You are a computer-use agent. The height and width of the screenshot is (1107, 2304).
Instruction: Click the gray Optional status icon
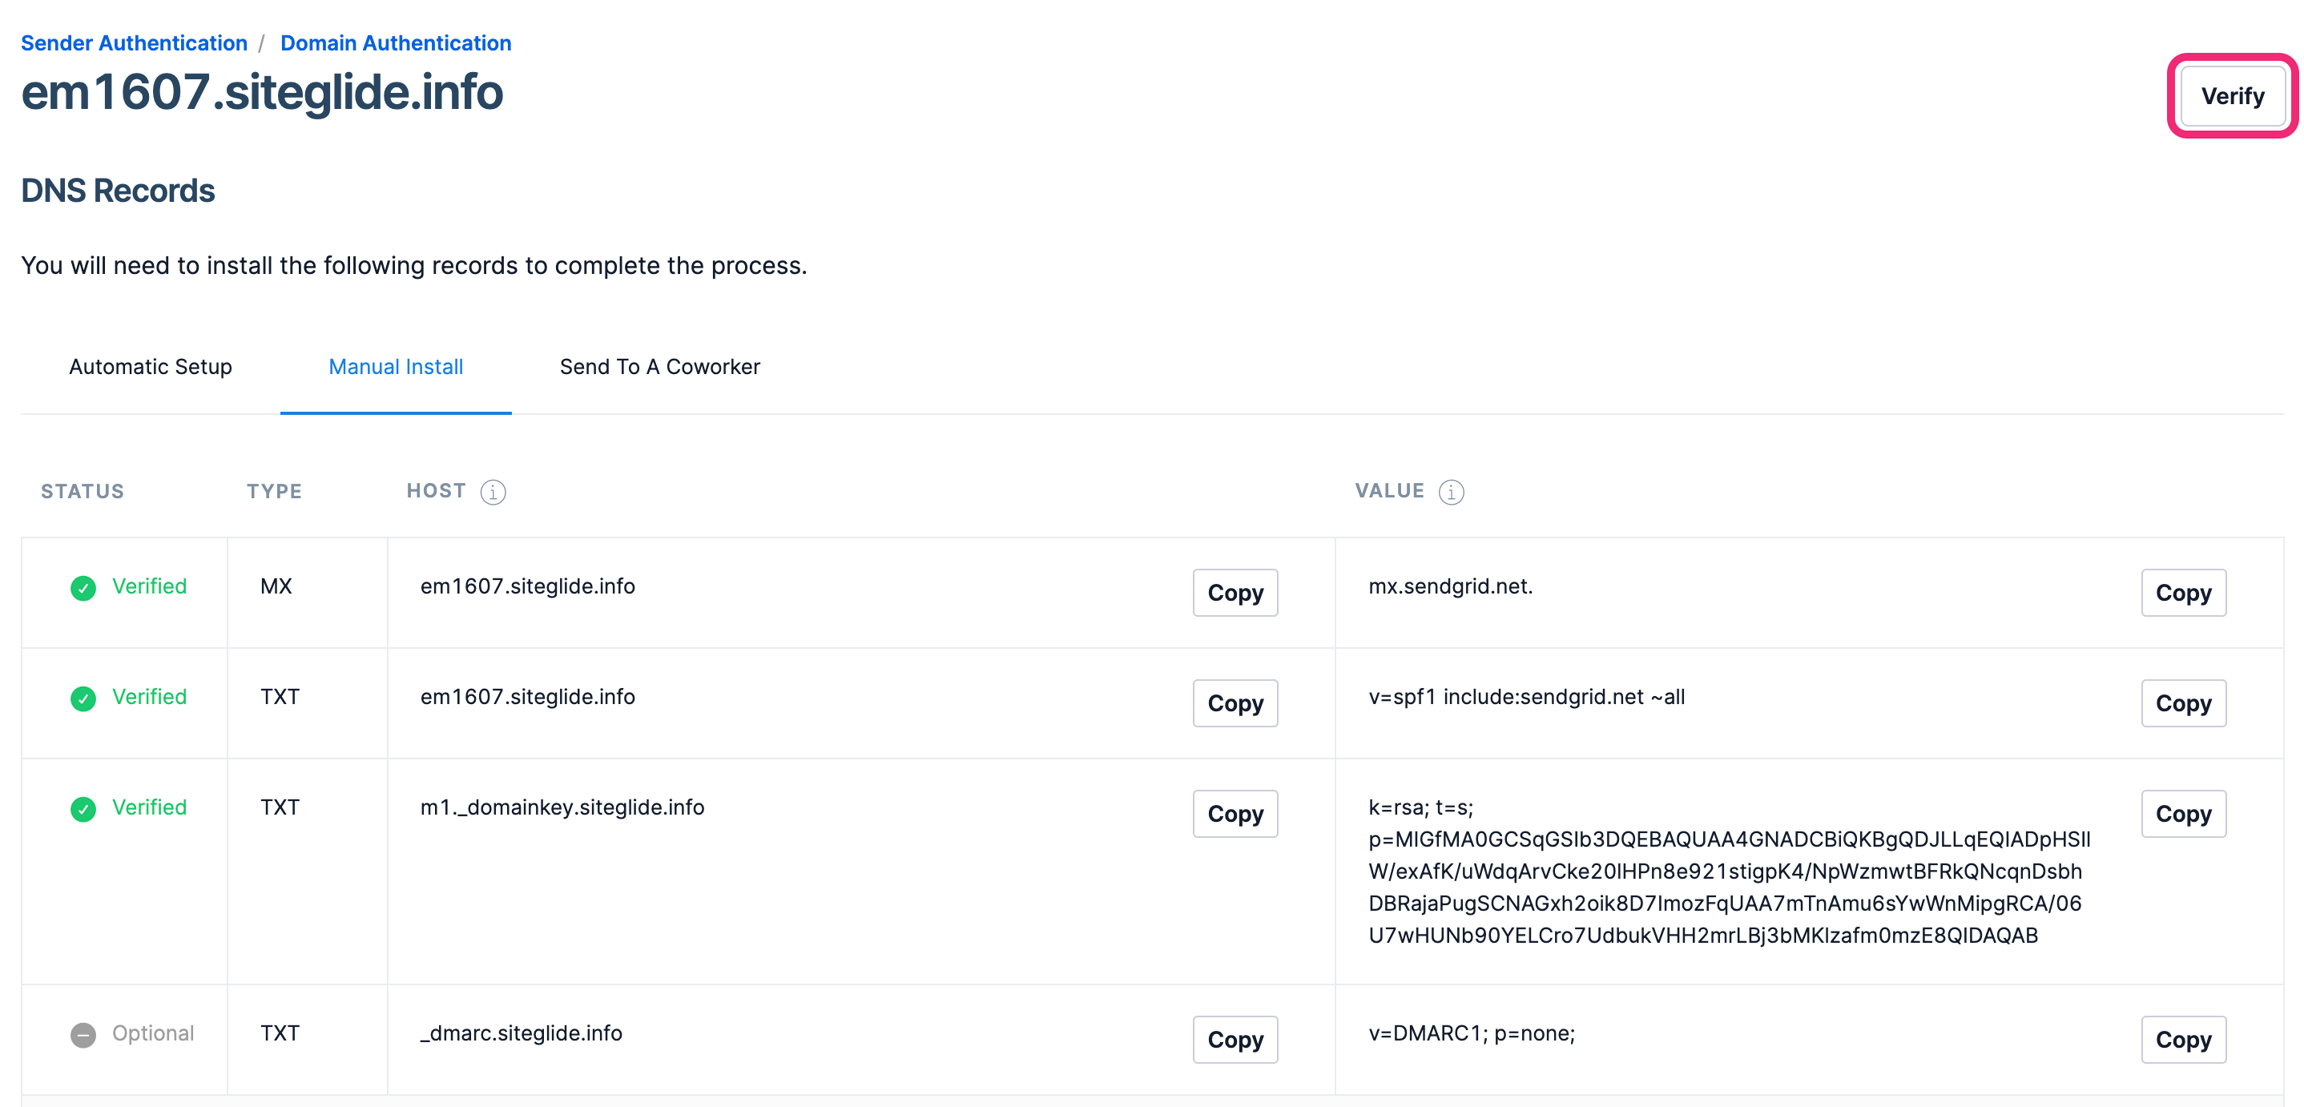(x=83, y=1034)
